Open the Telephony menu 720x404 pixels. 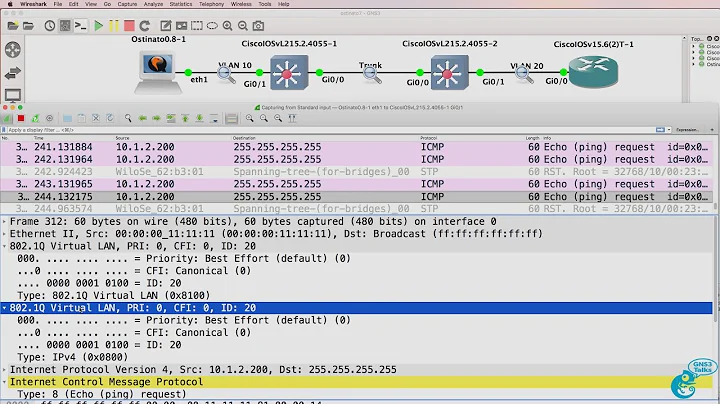[211, 4]
